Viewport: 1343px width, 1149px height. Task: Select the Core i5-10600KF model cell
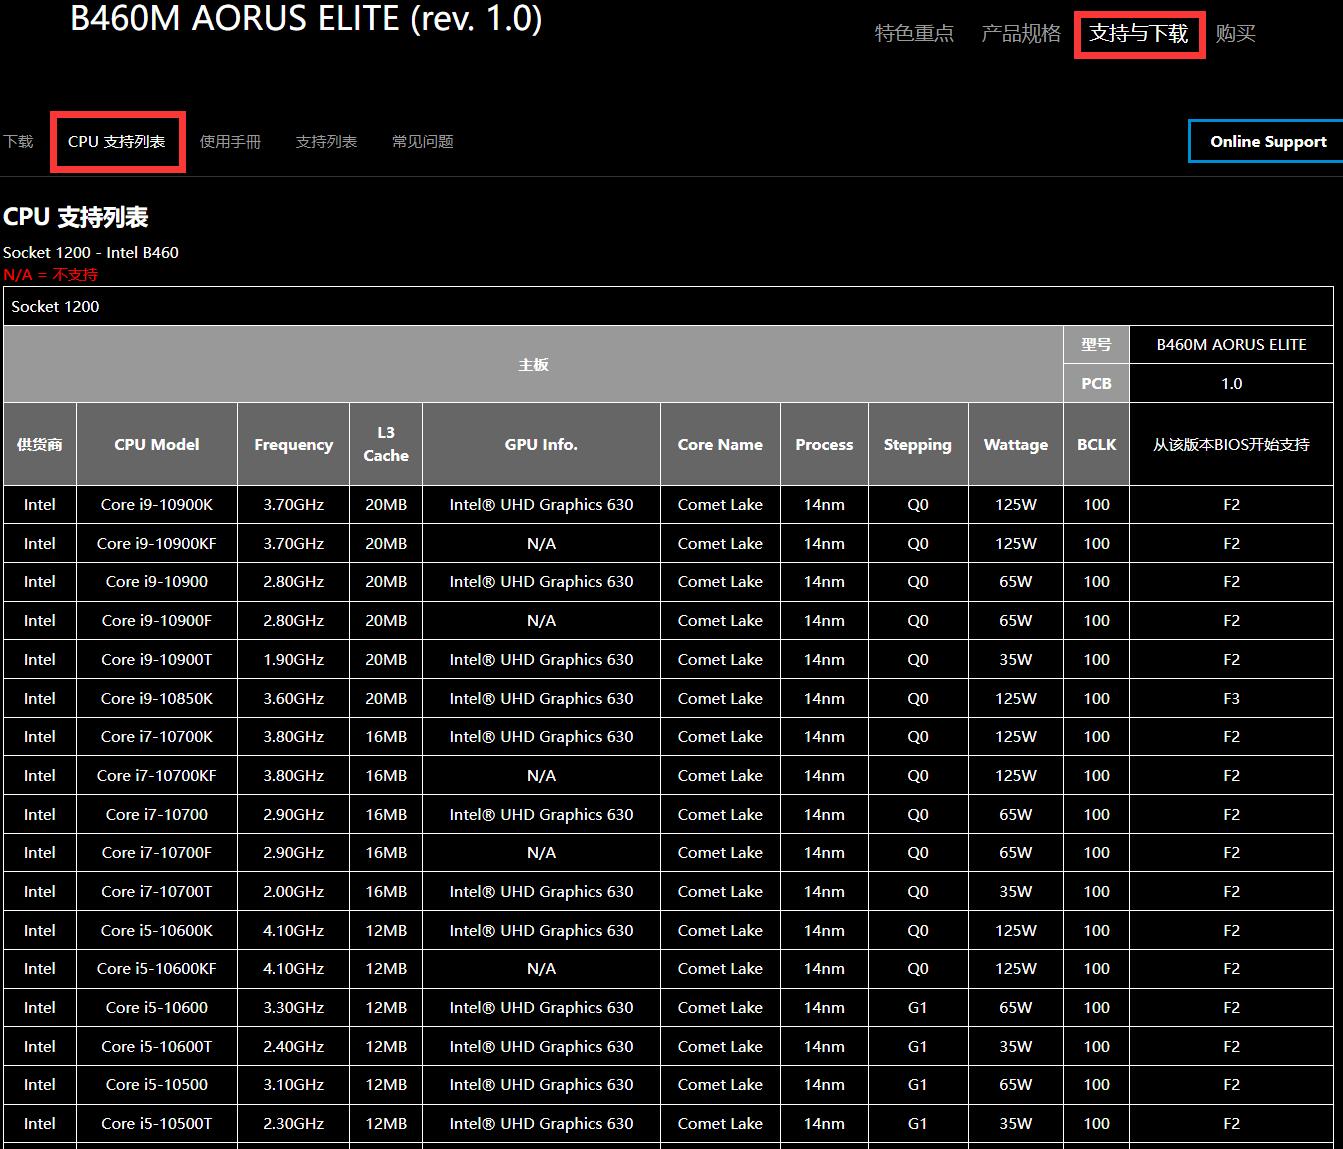[157, 969]
